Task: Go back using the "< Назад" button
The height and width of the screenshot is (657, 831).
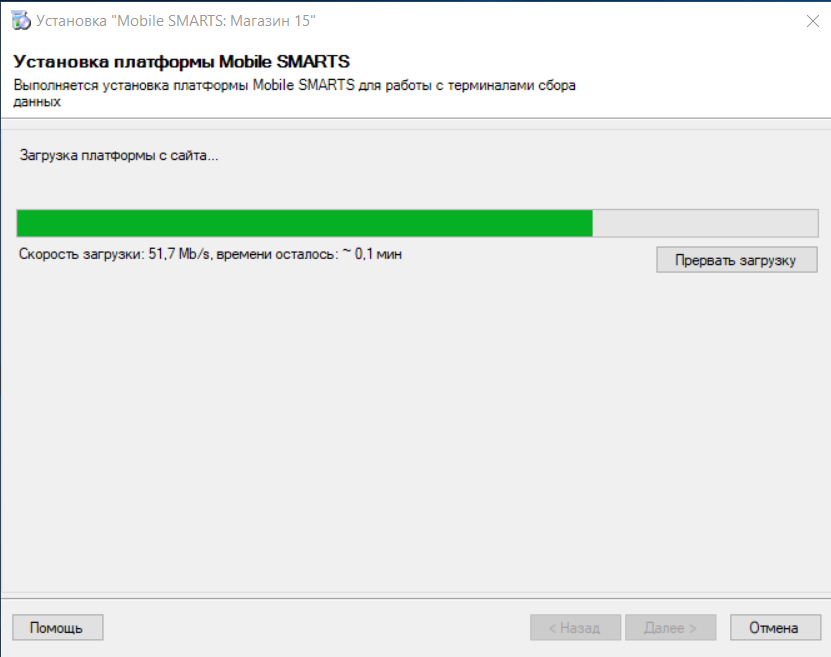Action: click(x=575, y=628)
